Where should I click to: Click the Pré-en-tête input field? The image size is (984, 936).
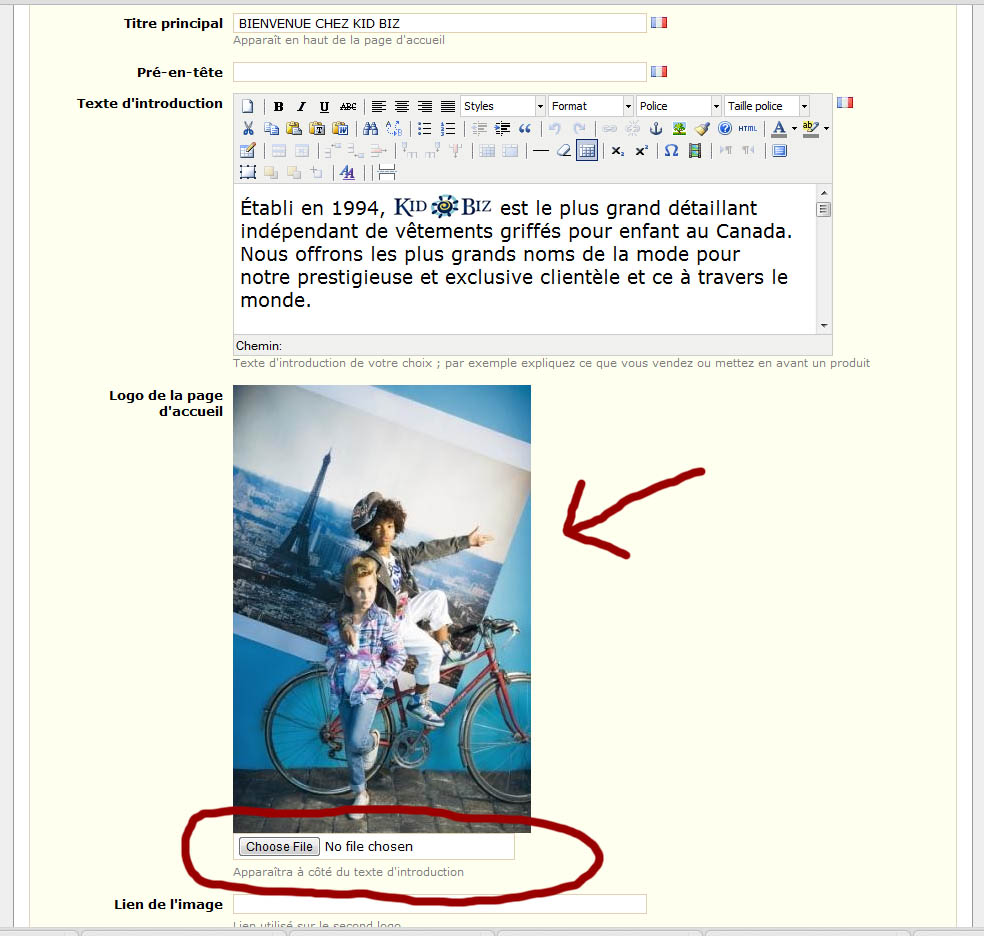click(439, 72)
